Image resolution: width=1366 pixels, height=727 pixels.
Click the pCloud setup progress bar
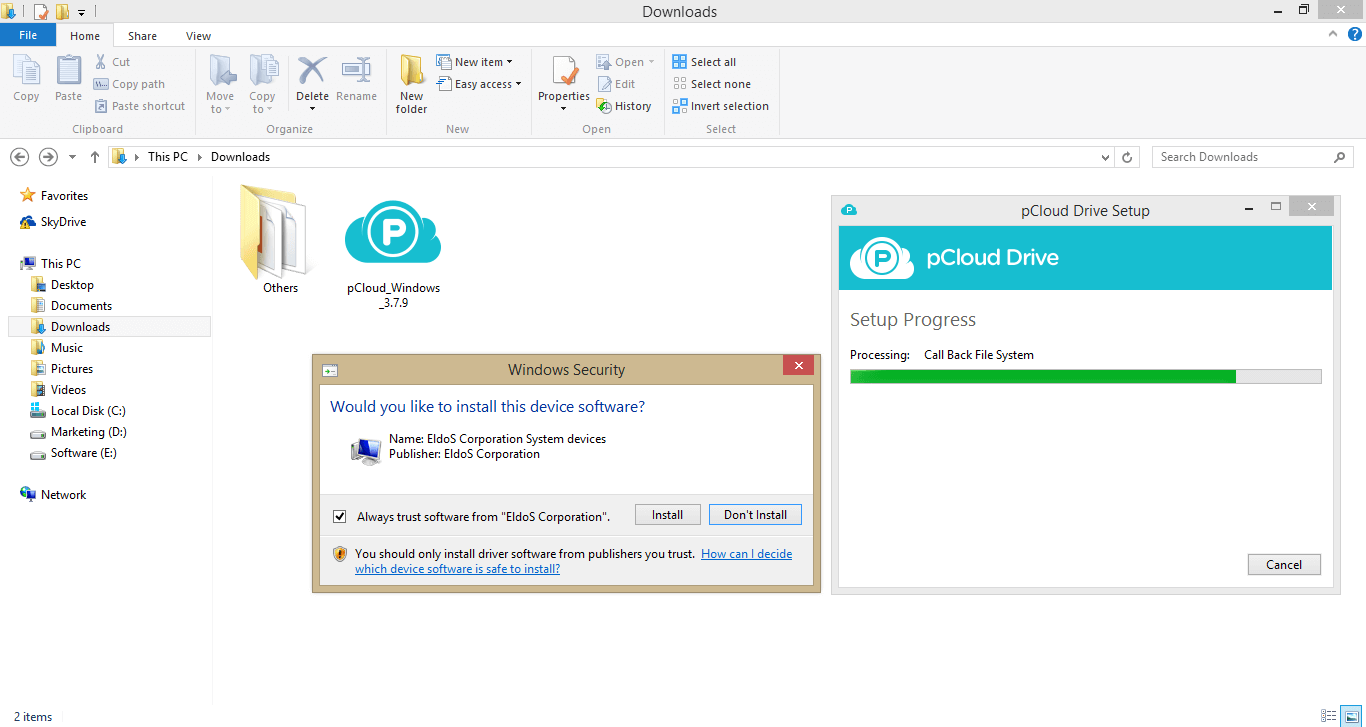[1085, 376]
